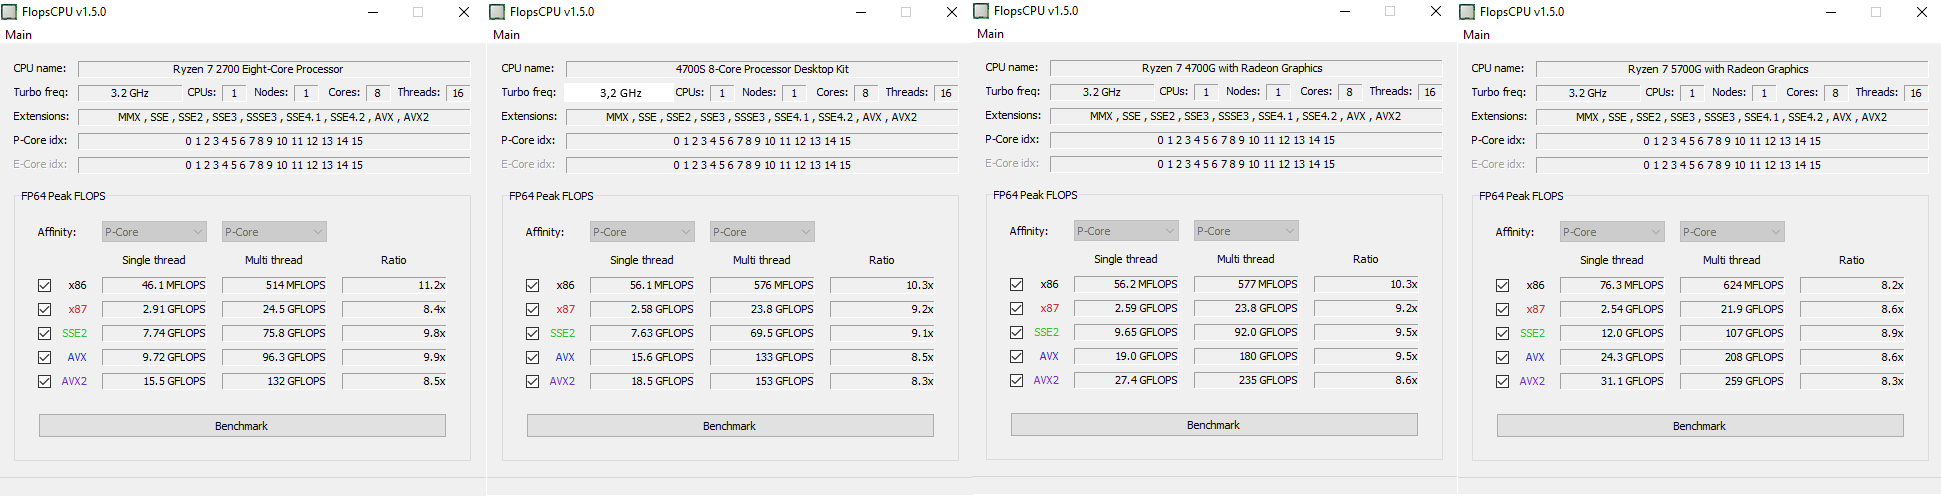Screen dimensions: 1941x496
Task: Click the FlopsCPU title bar icon of the Ryzen 7 5700G window
Action: coord(1467,12)
